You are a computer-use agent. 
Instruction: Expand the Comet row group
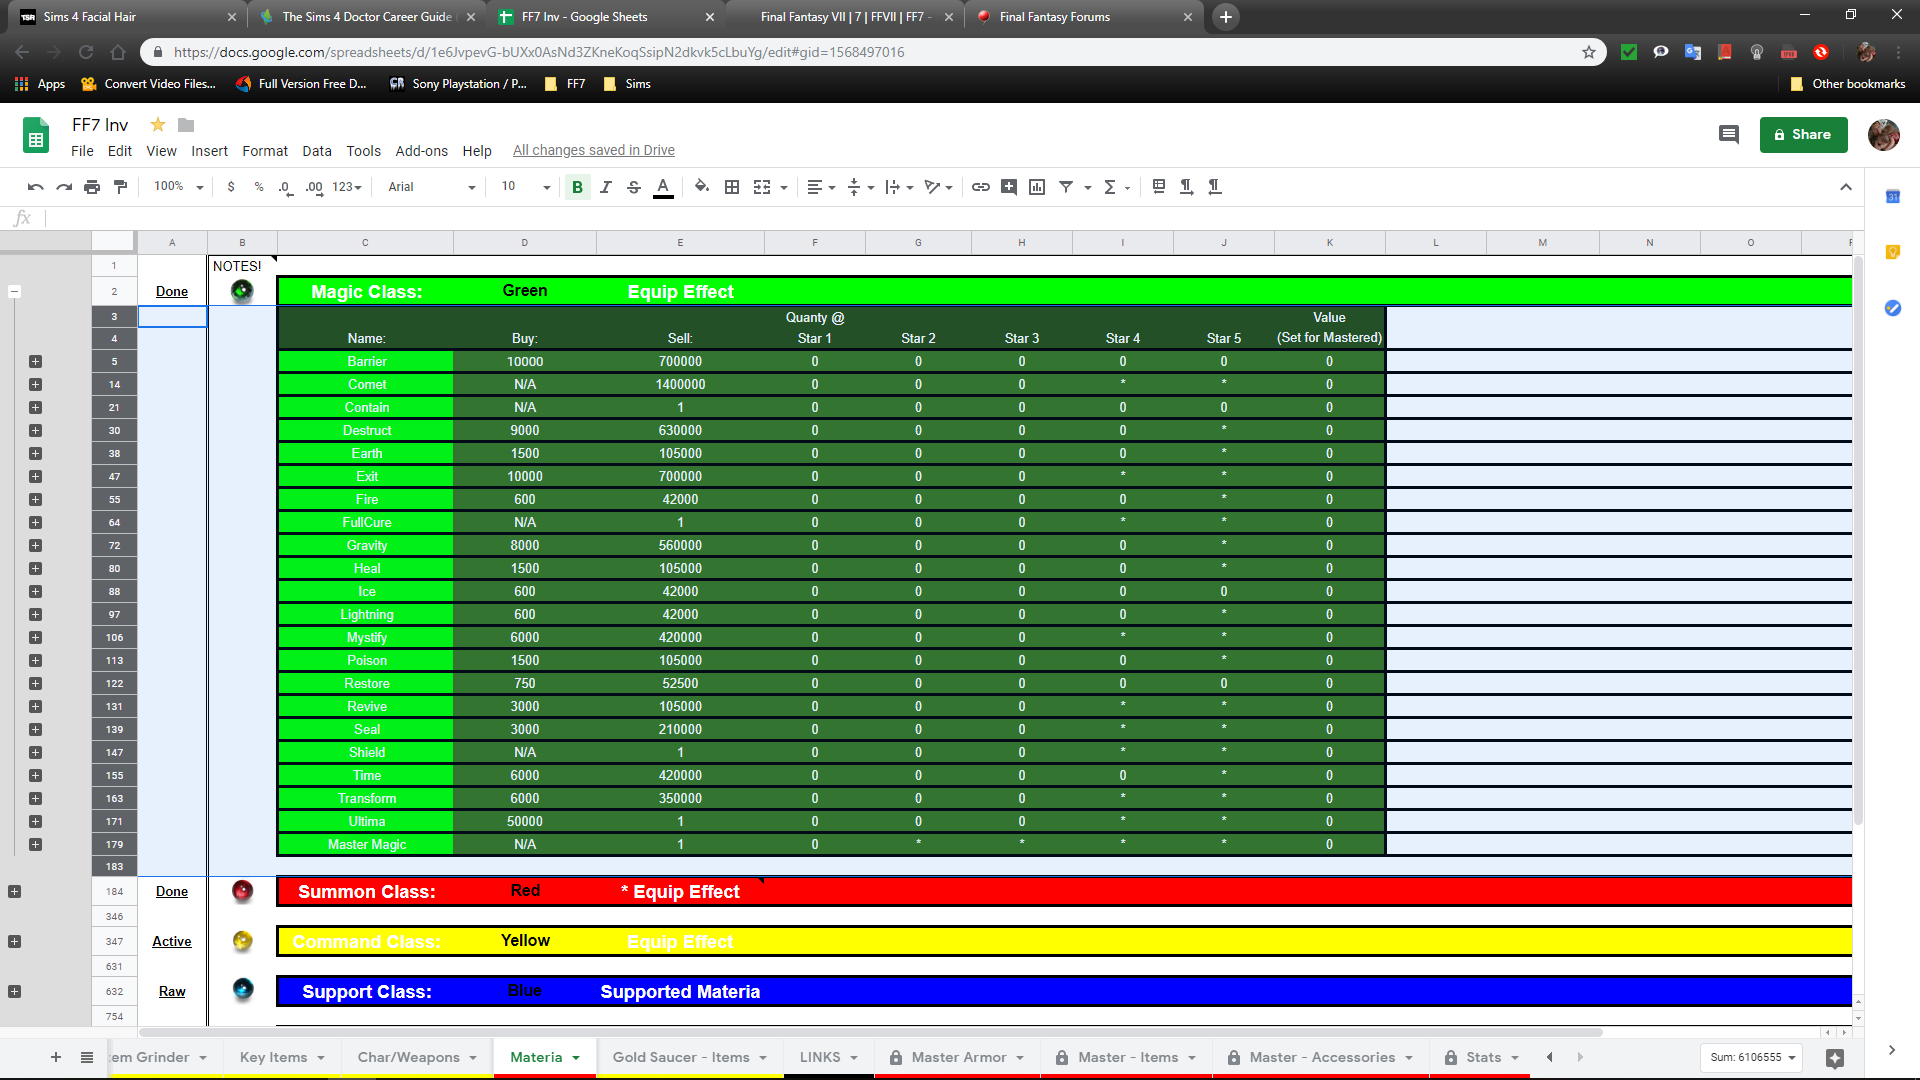[35, 384]
